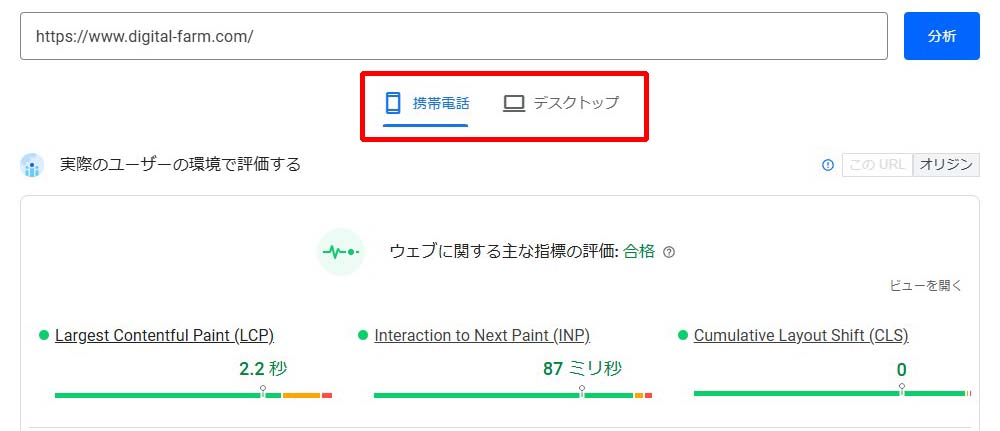Click the 2.2 秒 LCP value
Image resolution: width=1000 pixels, height=431 pixels.
(263, 369)
